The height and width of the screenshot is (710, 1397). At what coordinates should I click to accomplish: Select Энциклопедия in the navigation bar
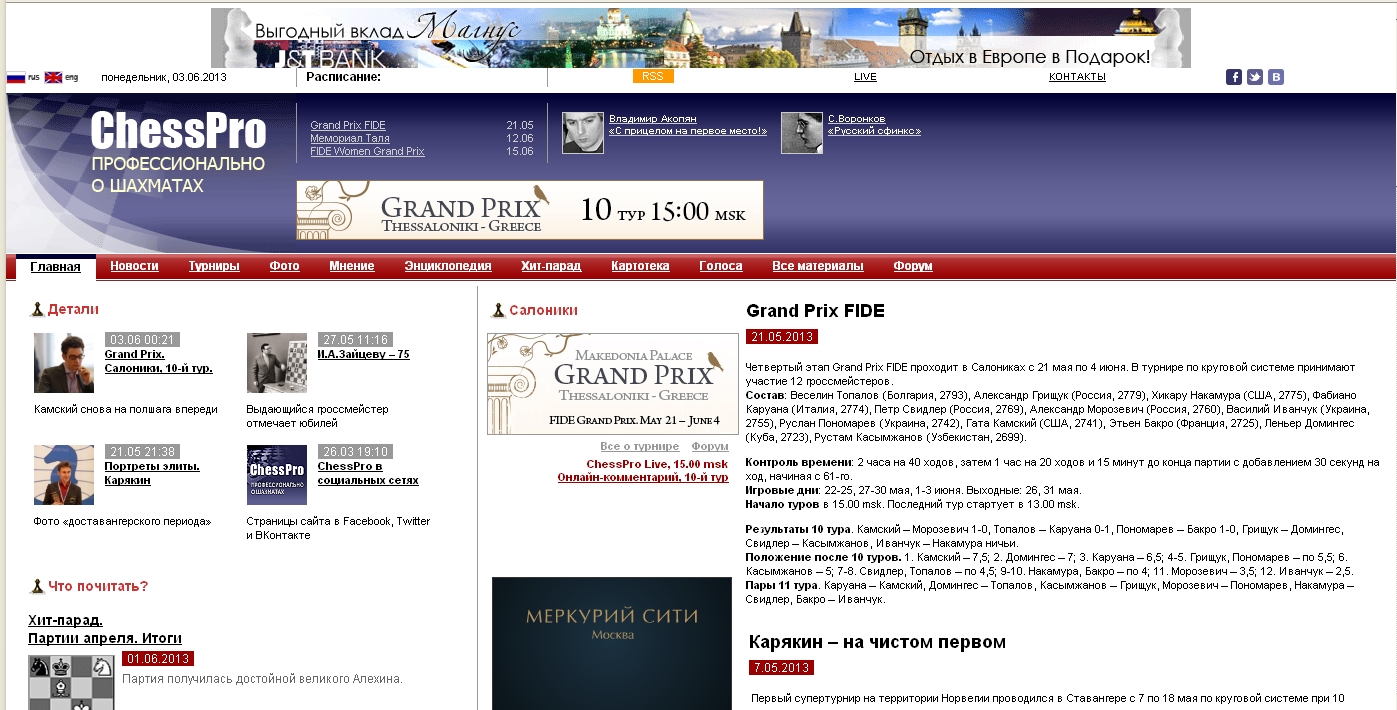(447, 266)
